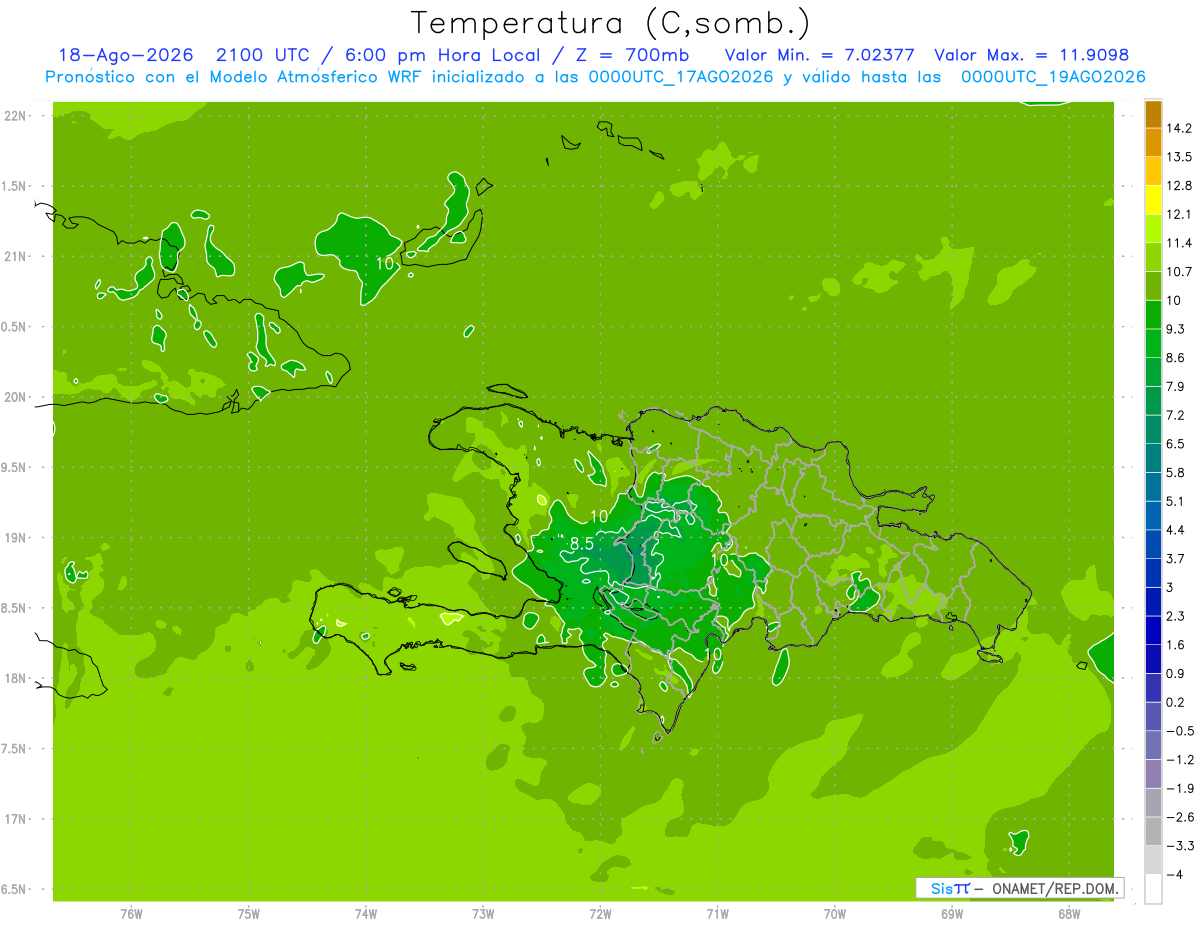Pick the blue swatch between 3 and 3.7

coord(1153,573)
